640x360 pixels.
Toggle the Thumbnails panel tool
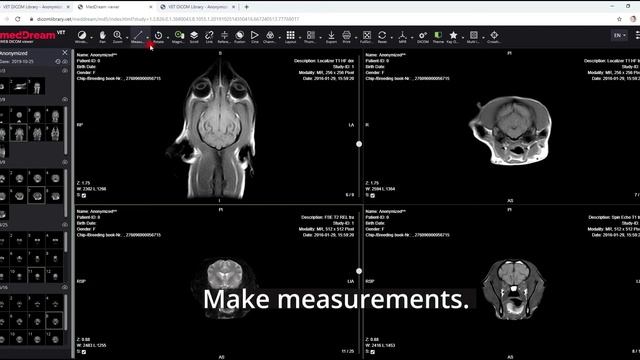(311, 36)
